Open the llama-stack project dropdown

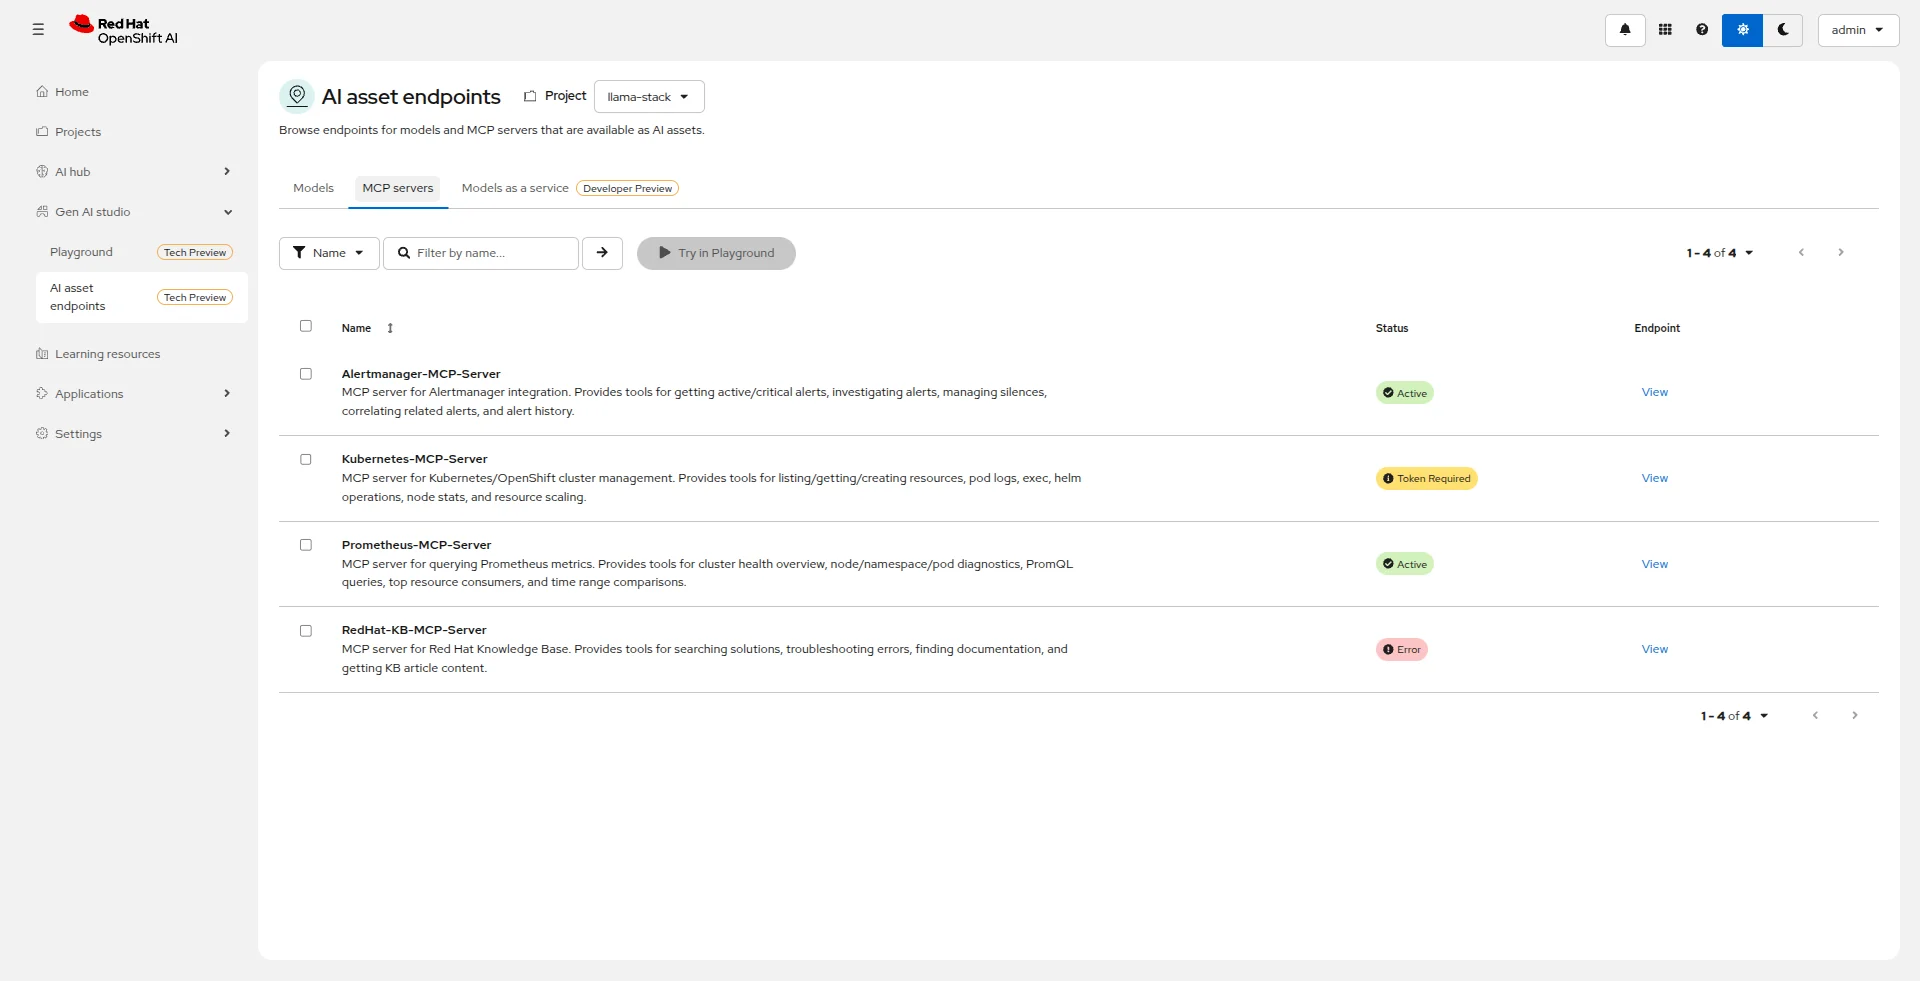point(649,97)
